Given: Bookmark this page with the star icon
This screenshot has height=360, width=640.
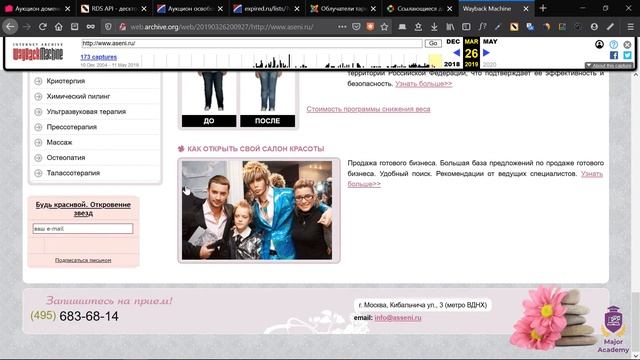Looking at the screenshot, I should pyautogui.click(x=384, y=27).
